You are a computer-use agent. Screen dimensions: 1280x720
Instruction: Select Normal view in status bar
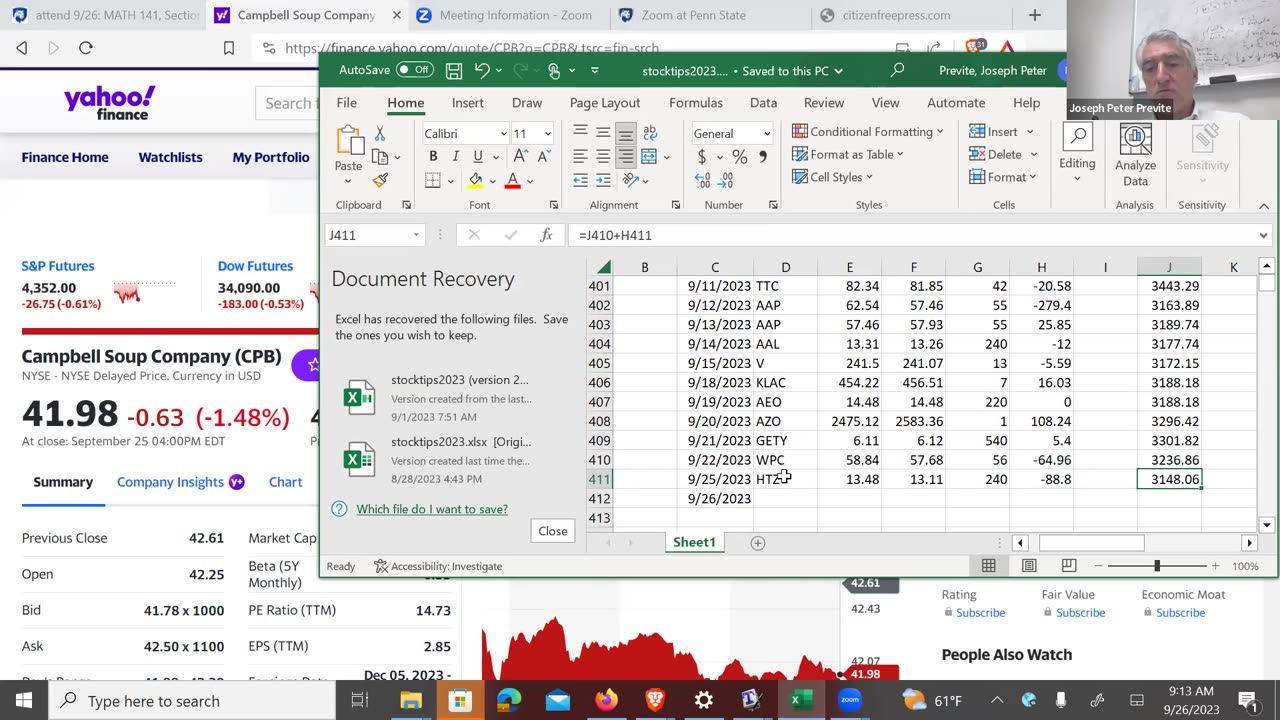[x=988, y=566]
